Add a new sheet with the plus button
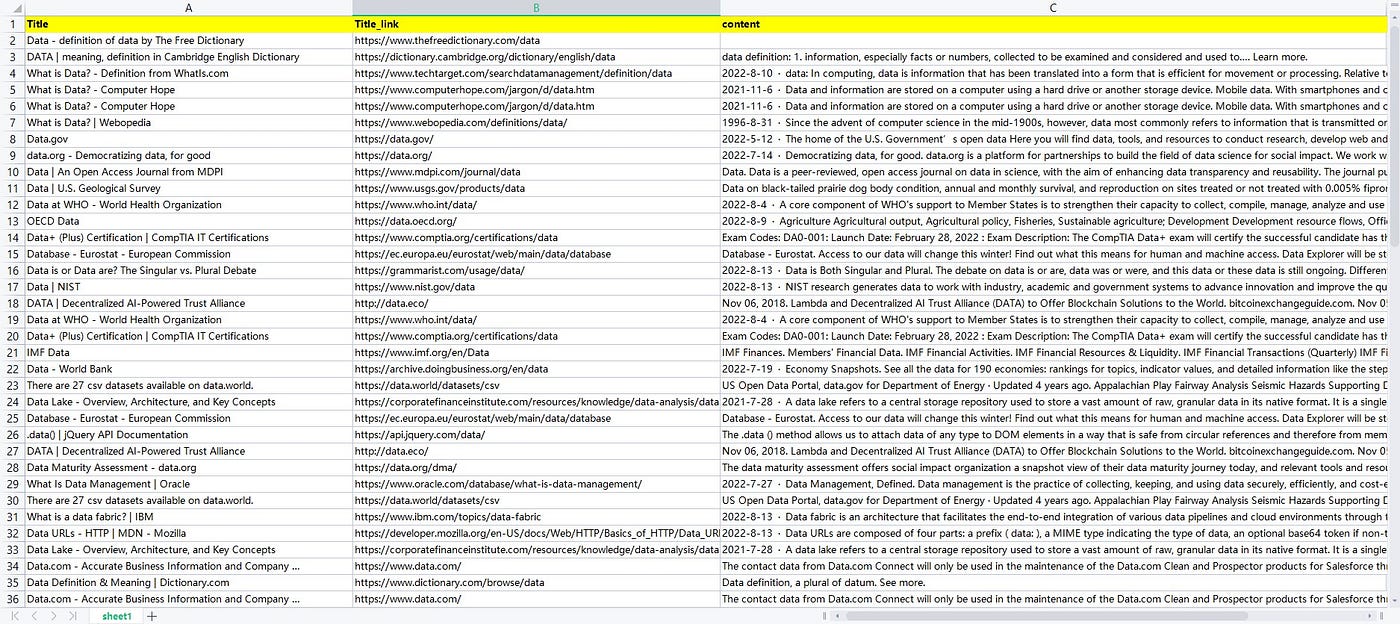The width and height of the screenshot is (1400, 624). click(x=152, y=616)
